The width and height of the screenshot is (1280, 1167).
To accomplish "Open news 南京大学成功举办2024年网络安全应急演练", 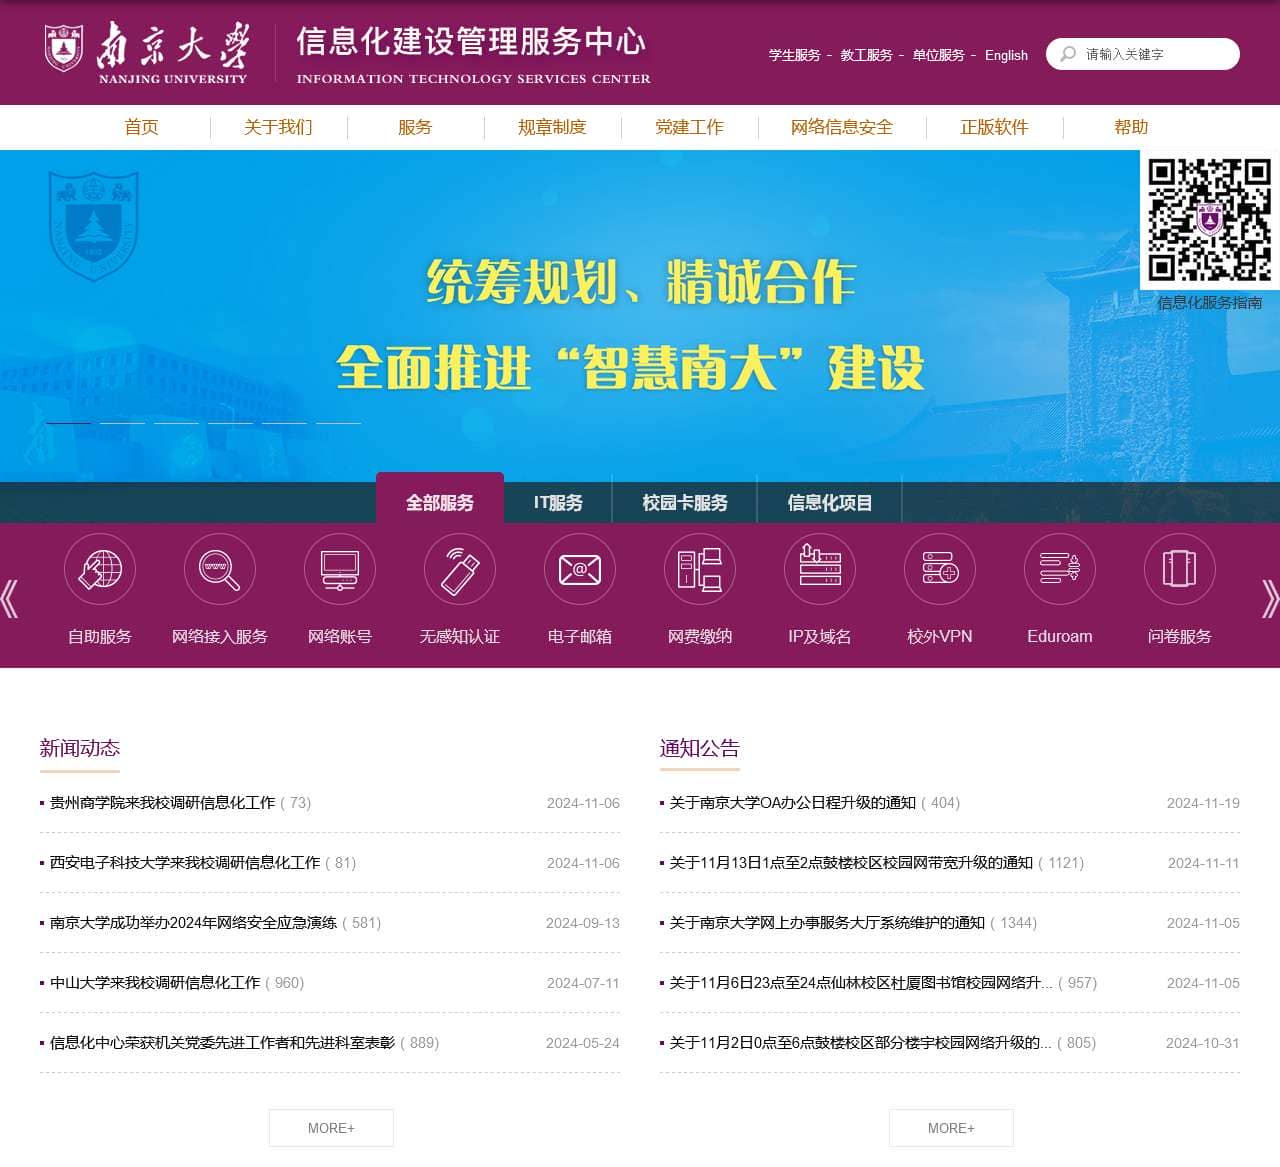I will pyautogui.click(x=193, y=922).
